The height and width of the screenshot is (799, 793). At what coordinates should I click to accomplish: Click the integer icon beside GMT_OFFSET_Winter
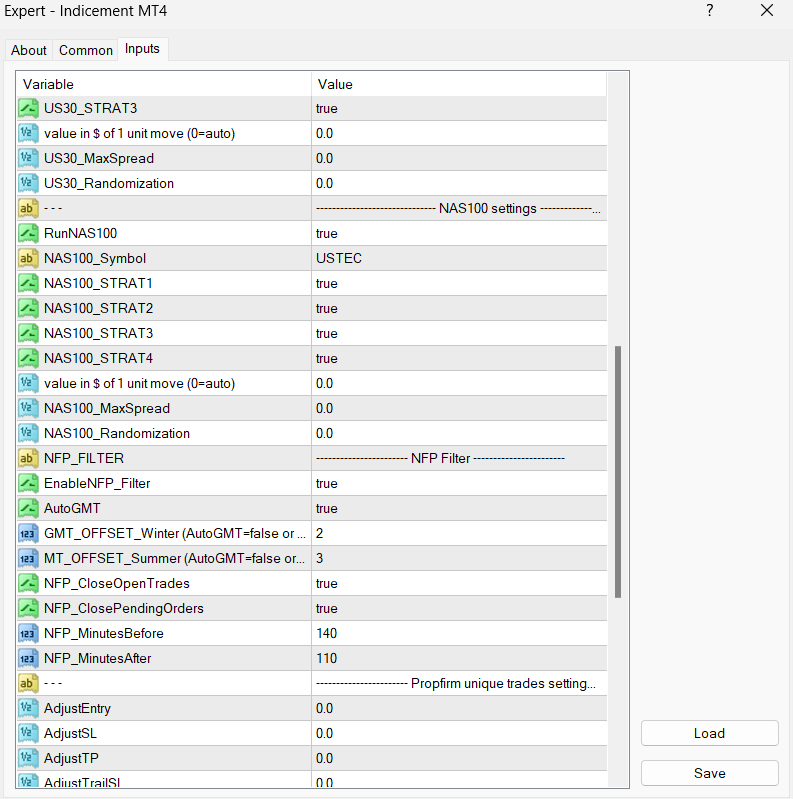tap(29, 533)
